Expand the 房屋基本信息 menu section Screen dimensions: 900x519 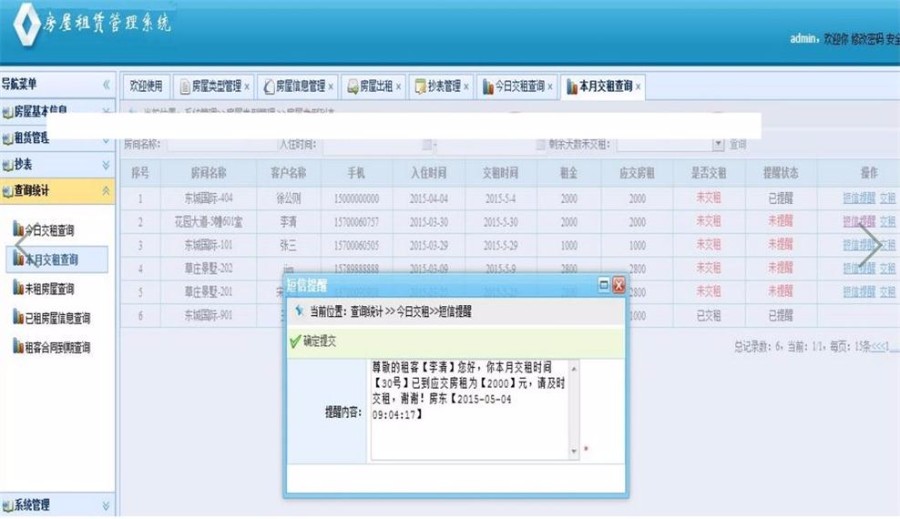(x=106, y=111)
